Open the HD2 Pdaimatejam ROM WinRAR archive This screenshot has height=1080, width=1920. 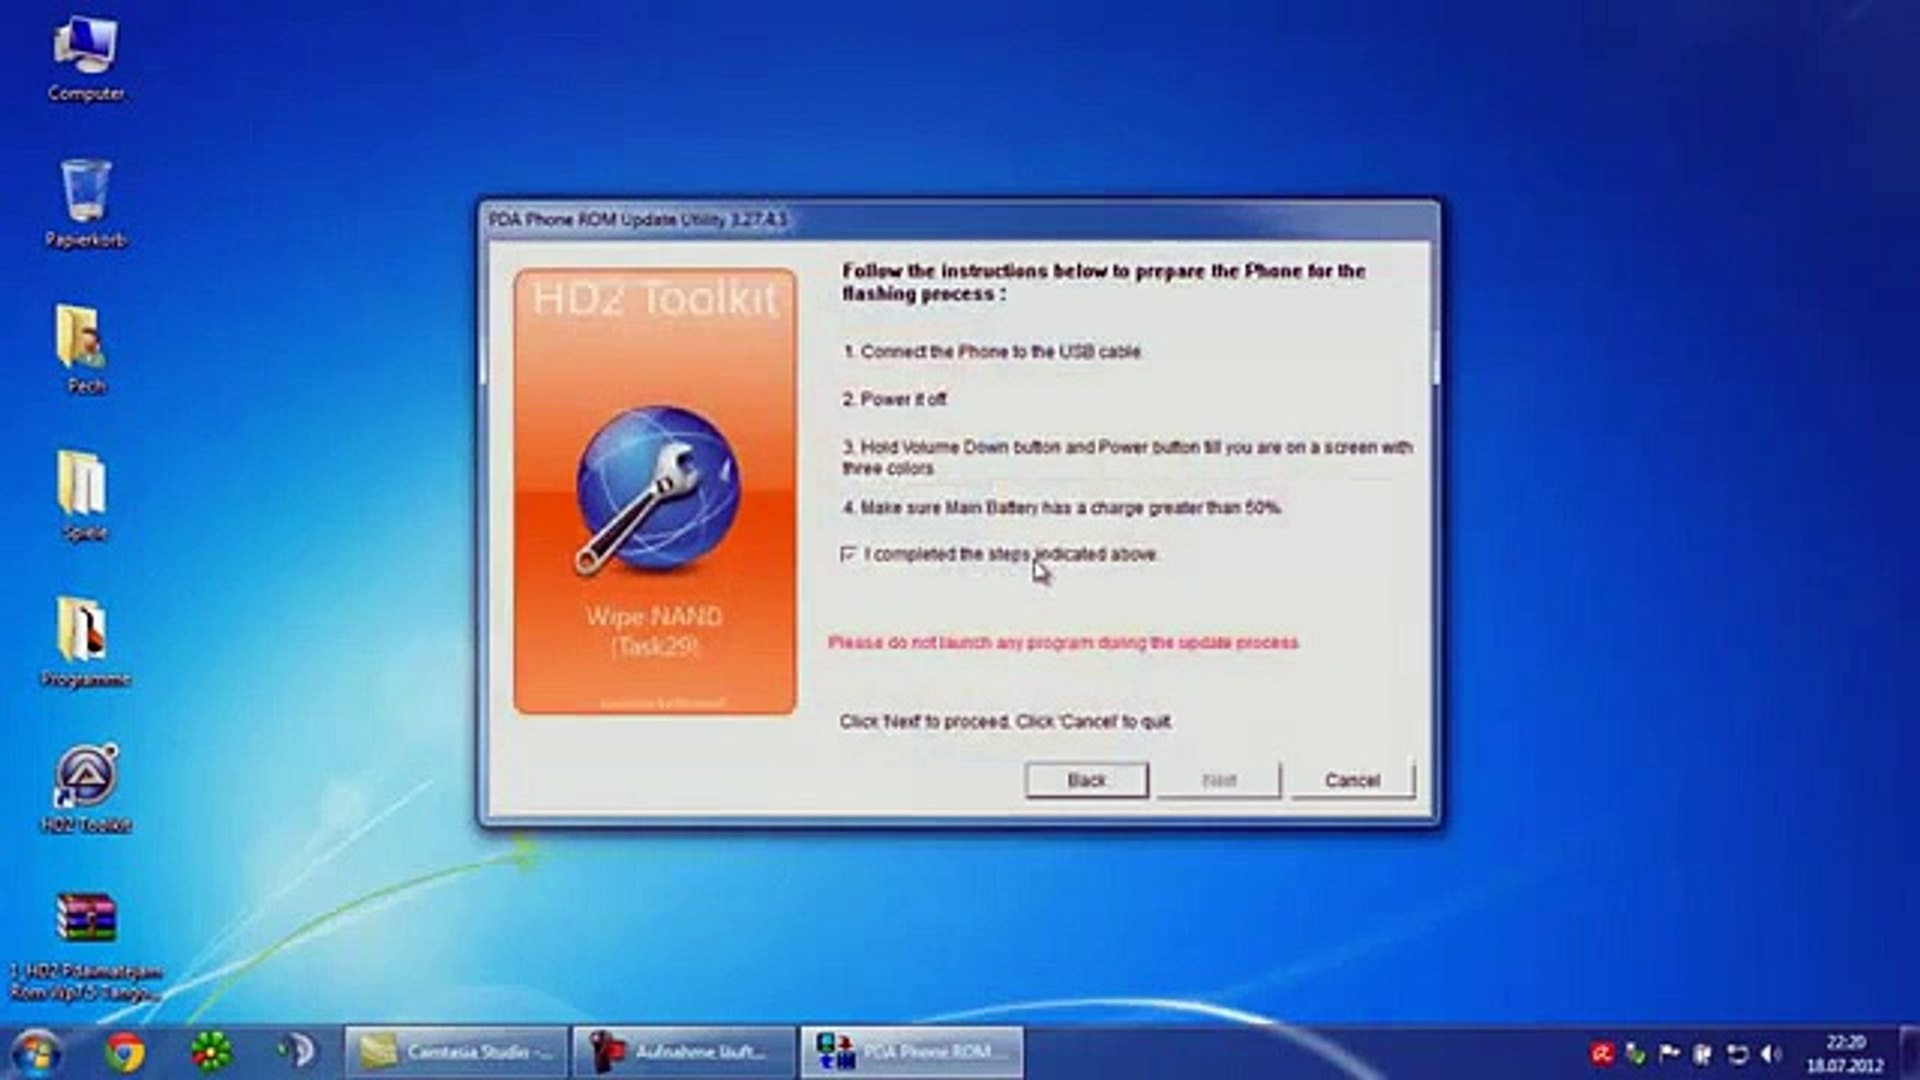(85, 922)
